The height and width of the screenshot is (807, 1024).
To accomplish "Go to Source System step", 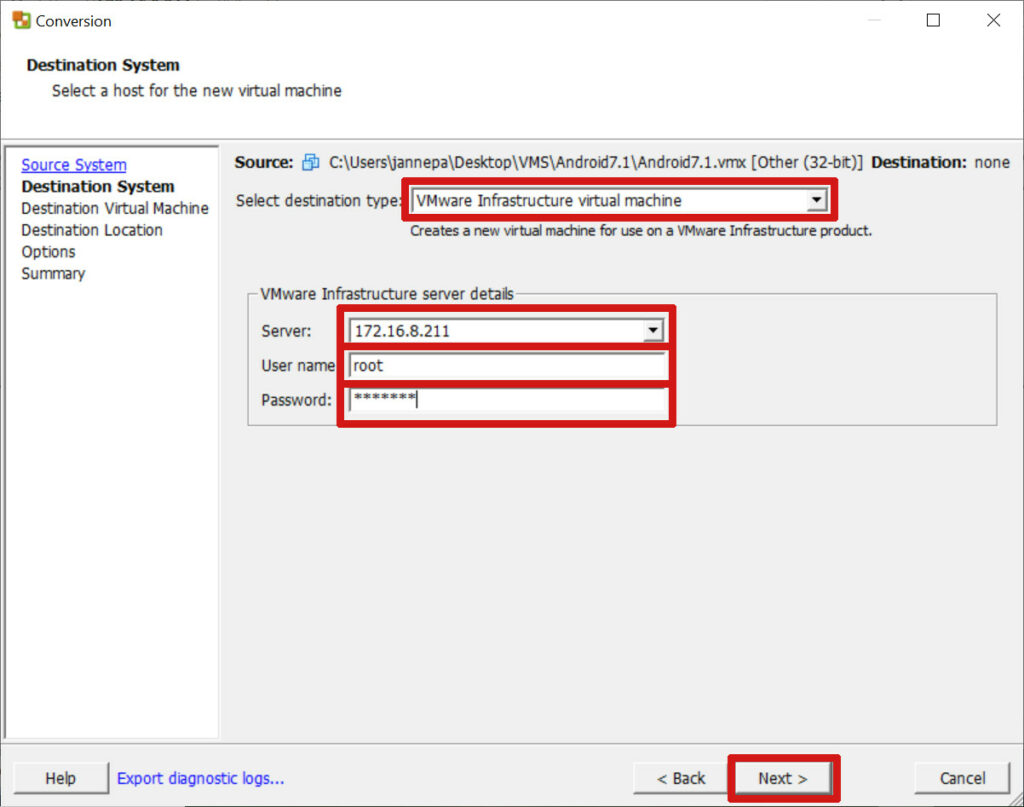I will coord(74,165).
